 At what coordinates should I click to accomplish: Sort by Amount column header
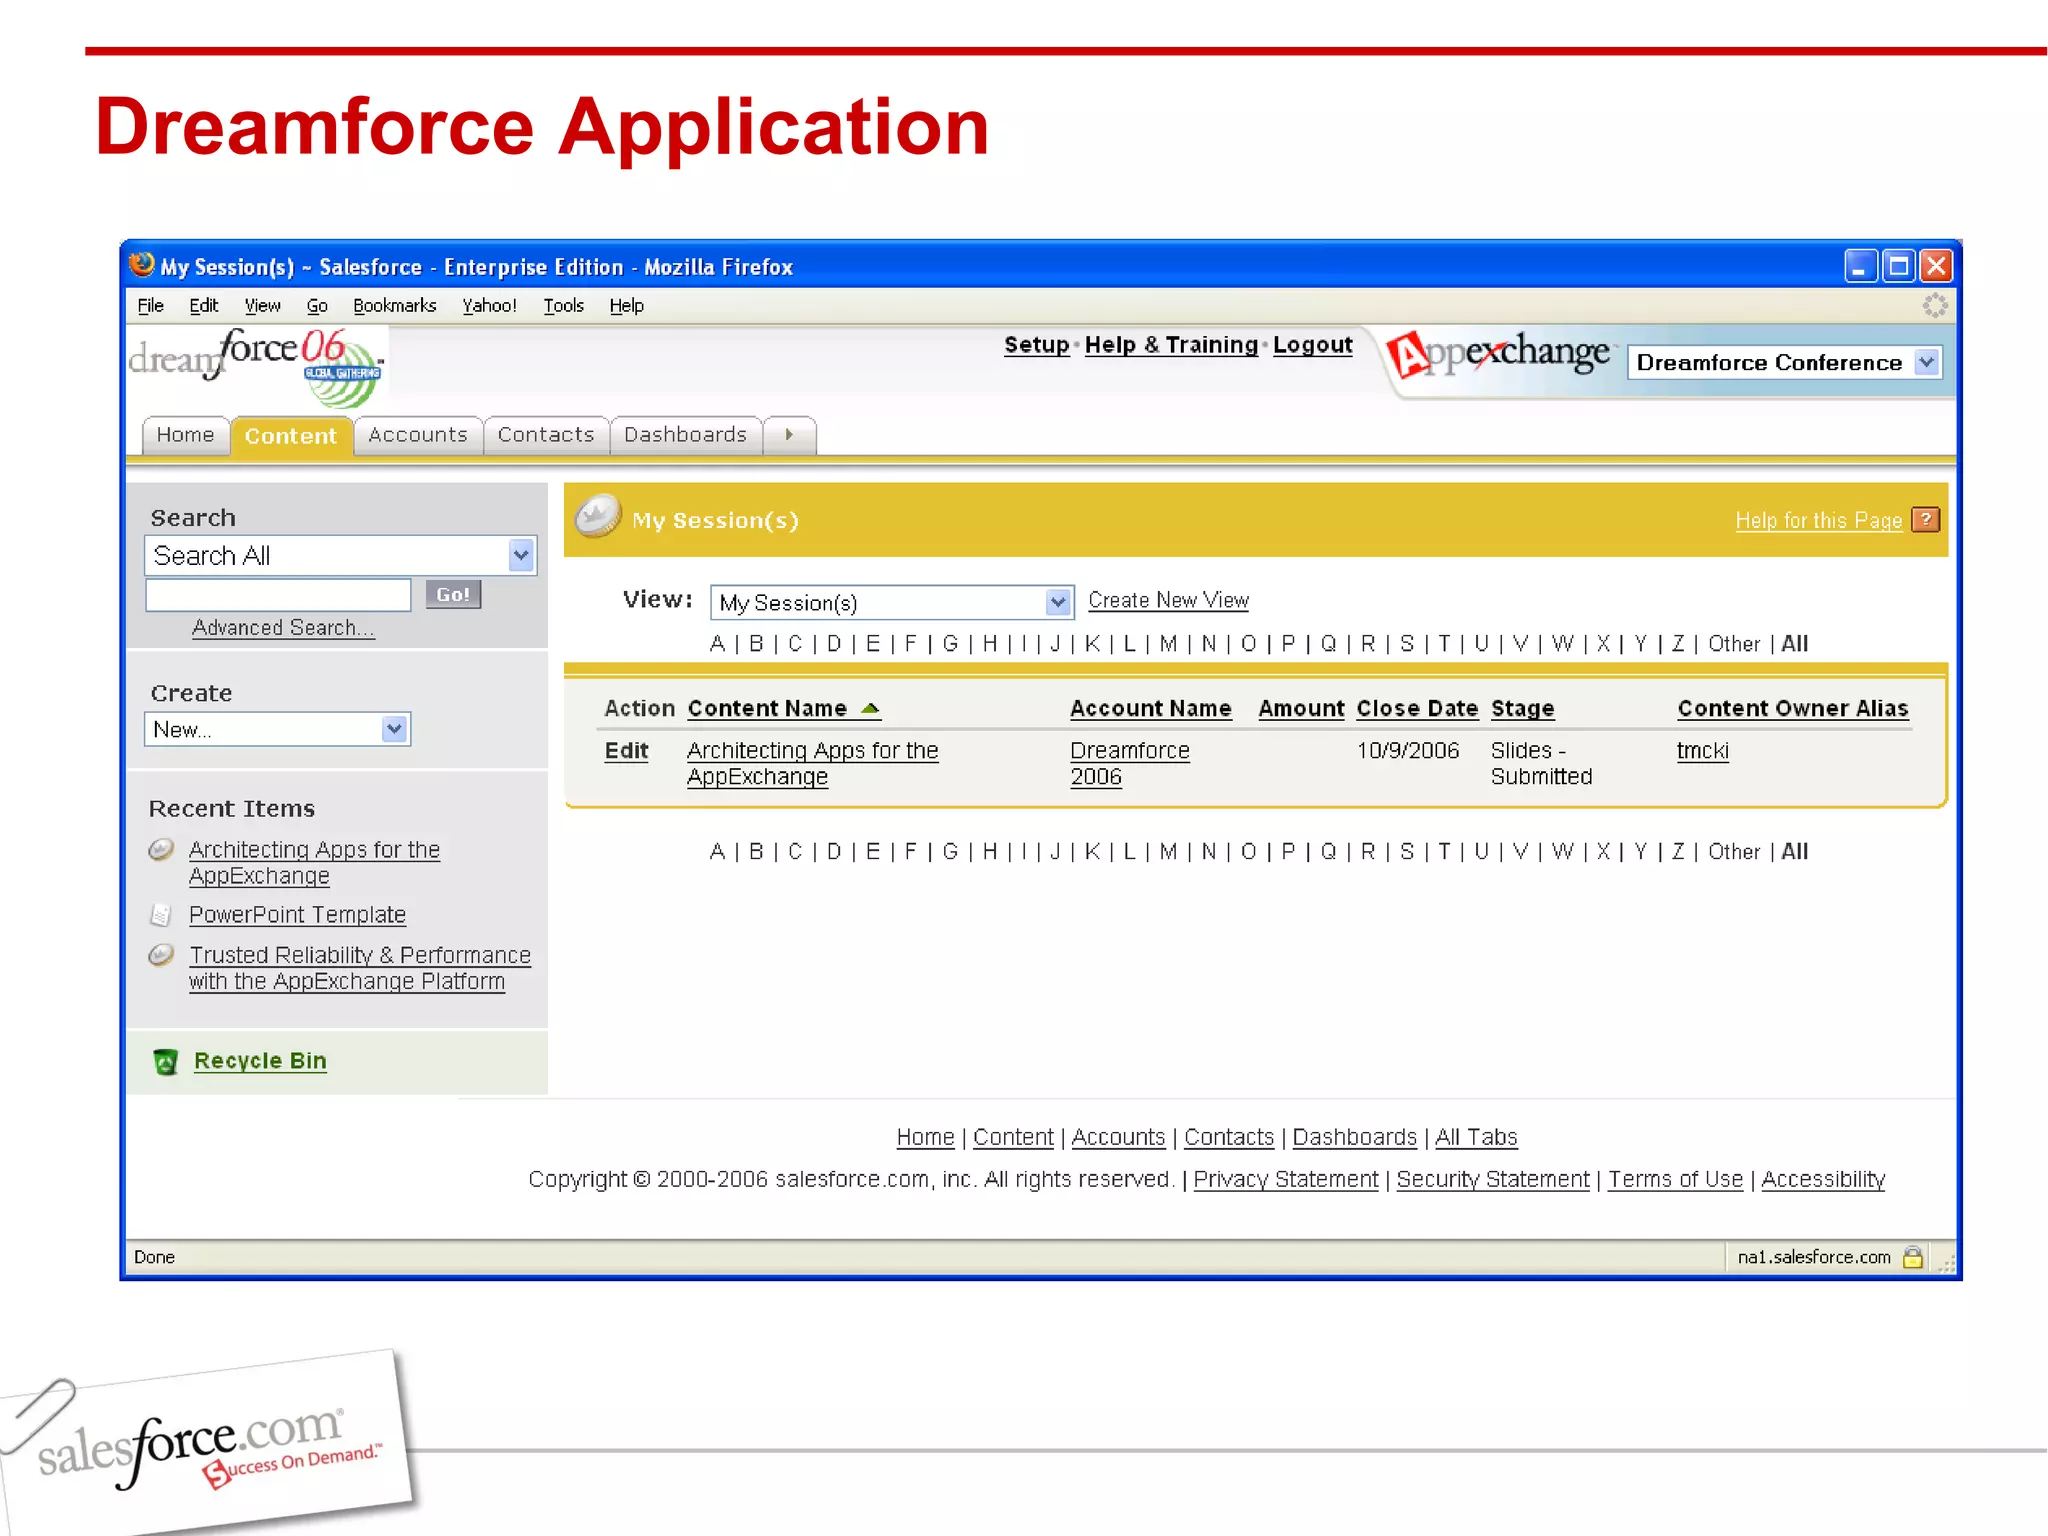(x=1301, y=708)
